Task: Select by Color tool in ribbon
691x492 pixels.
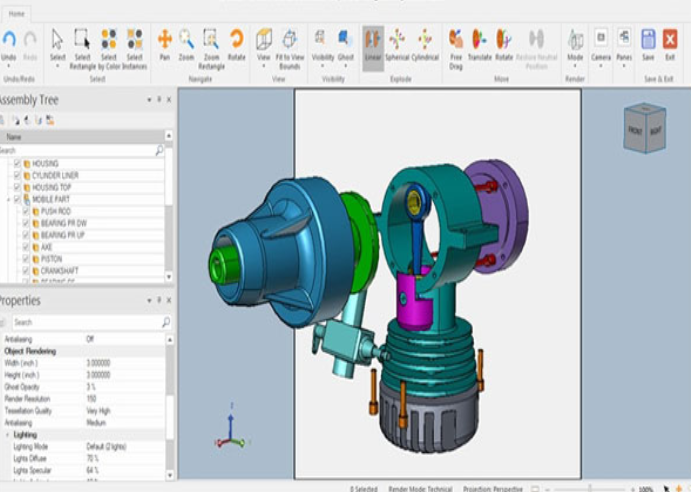Action: click(109, 42)
